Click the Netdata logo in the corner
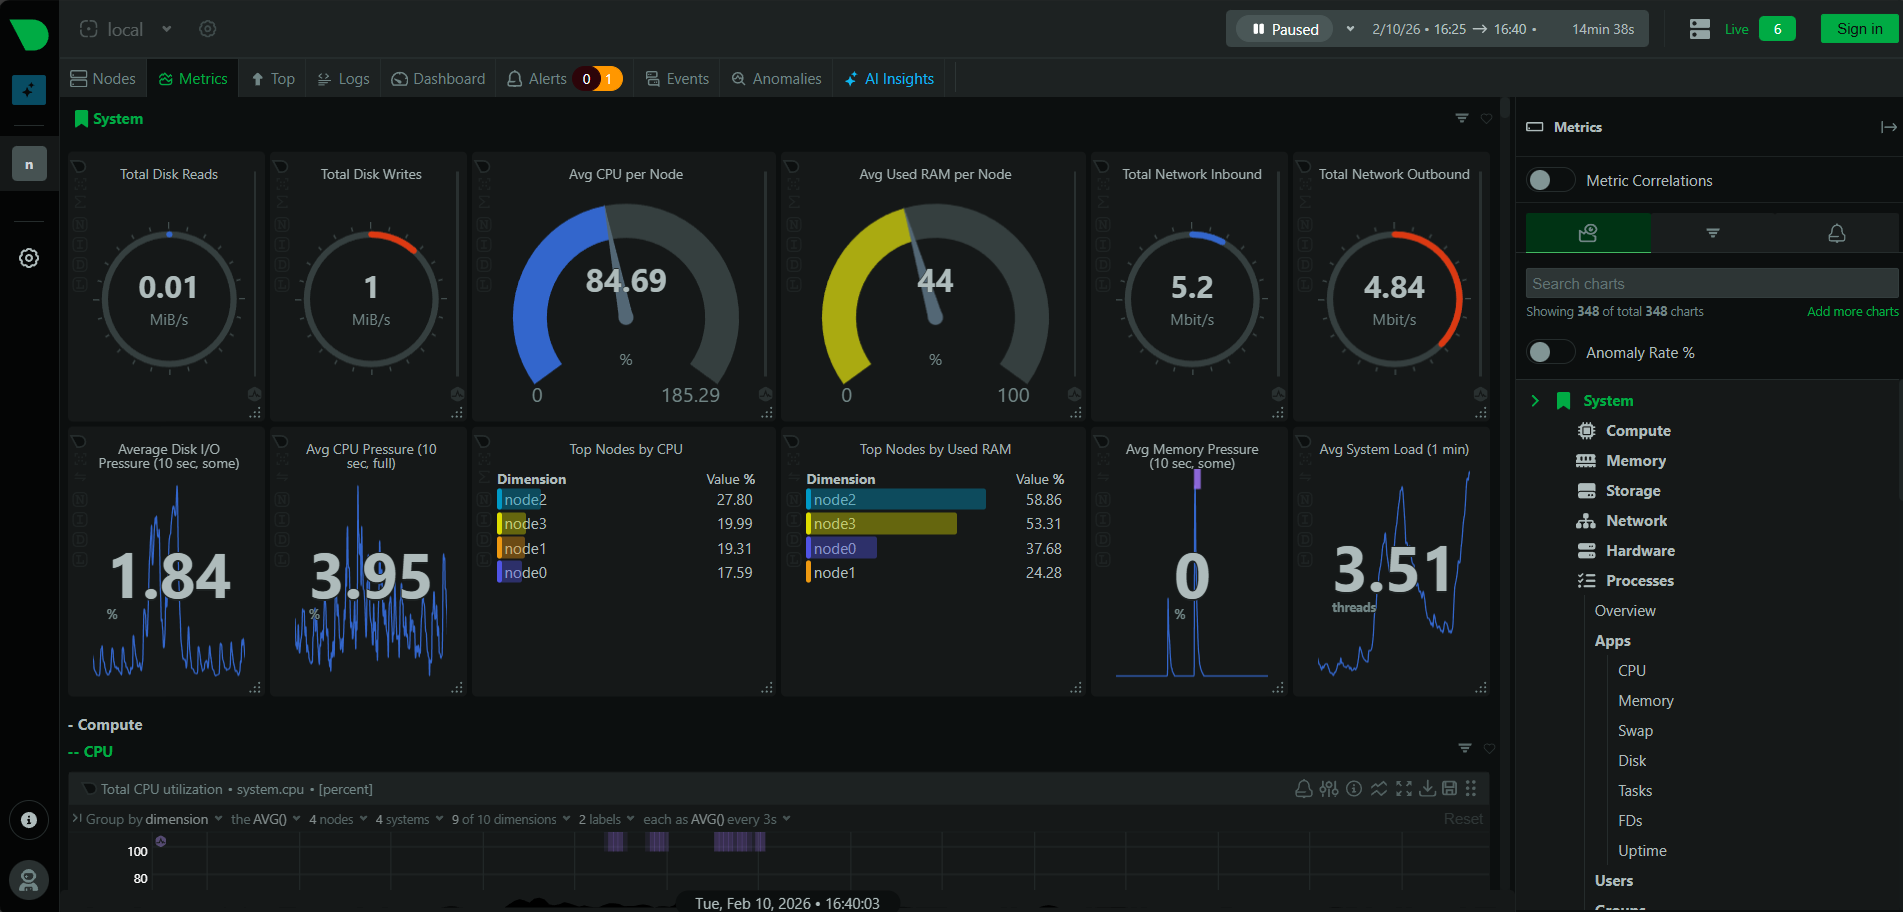 click(x=29, y=33)
